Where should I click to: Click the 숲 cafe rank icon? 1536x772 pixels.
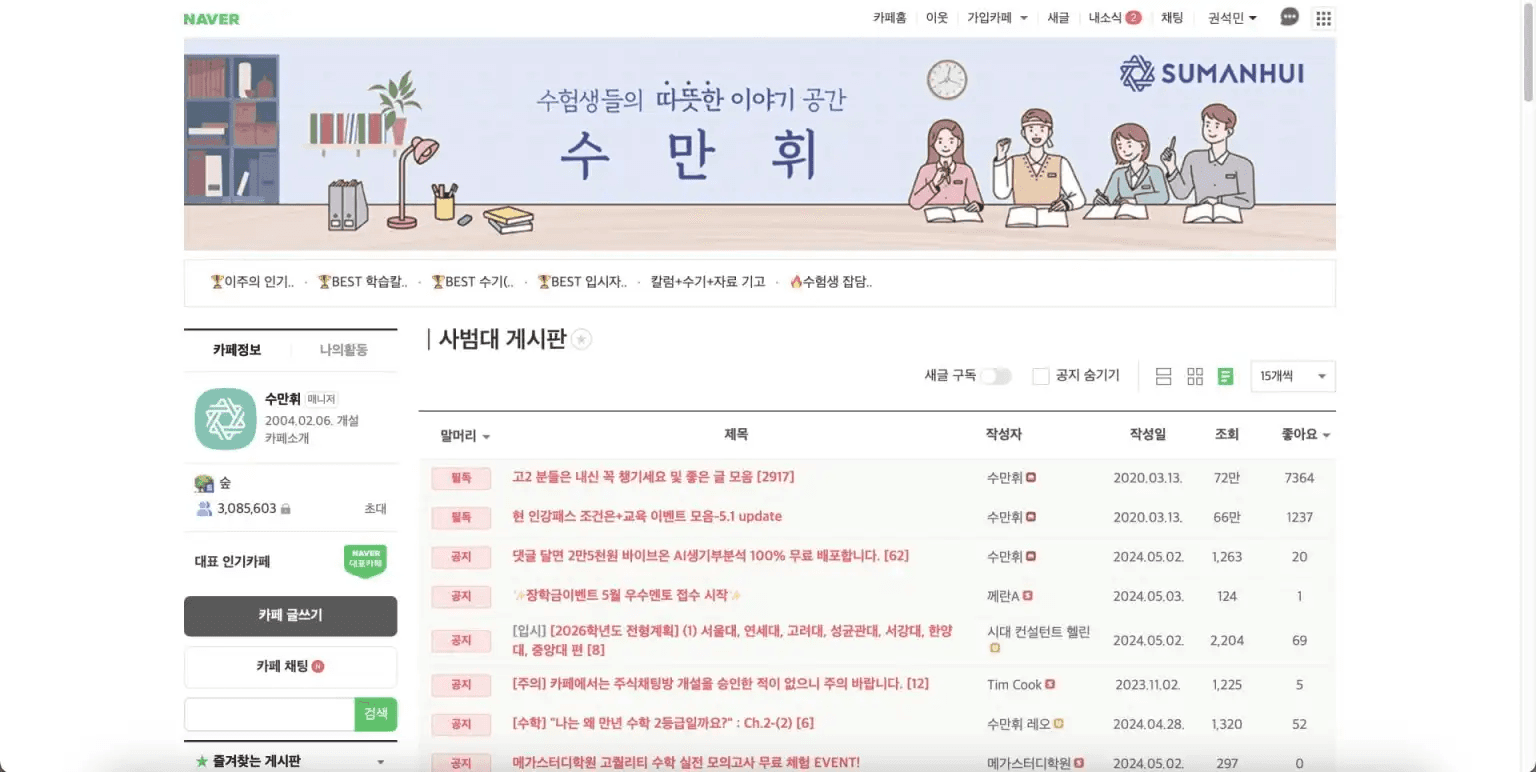204,484
